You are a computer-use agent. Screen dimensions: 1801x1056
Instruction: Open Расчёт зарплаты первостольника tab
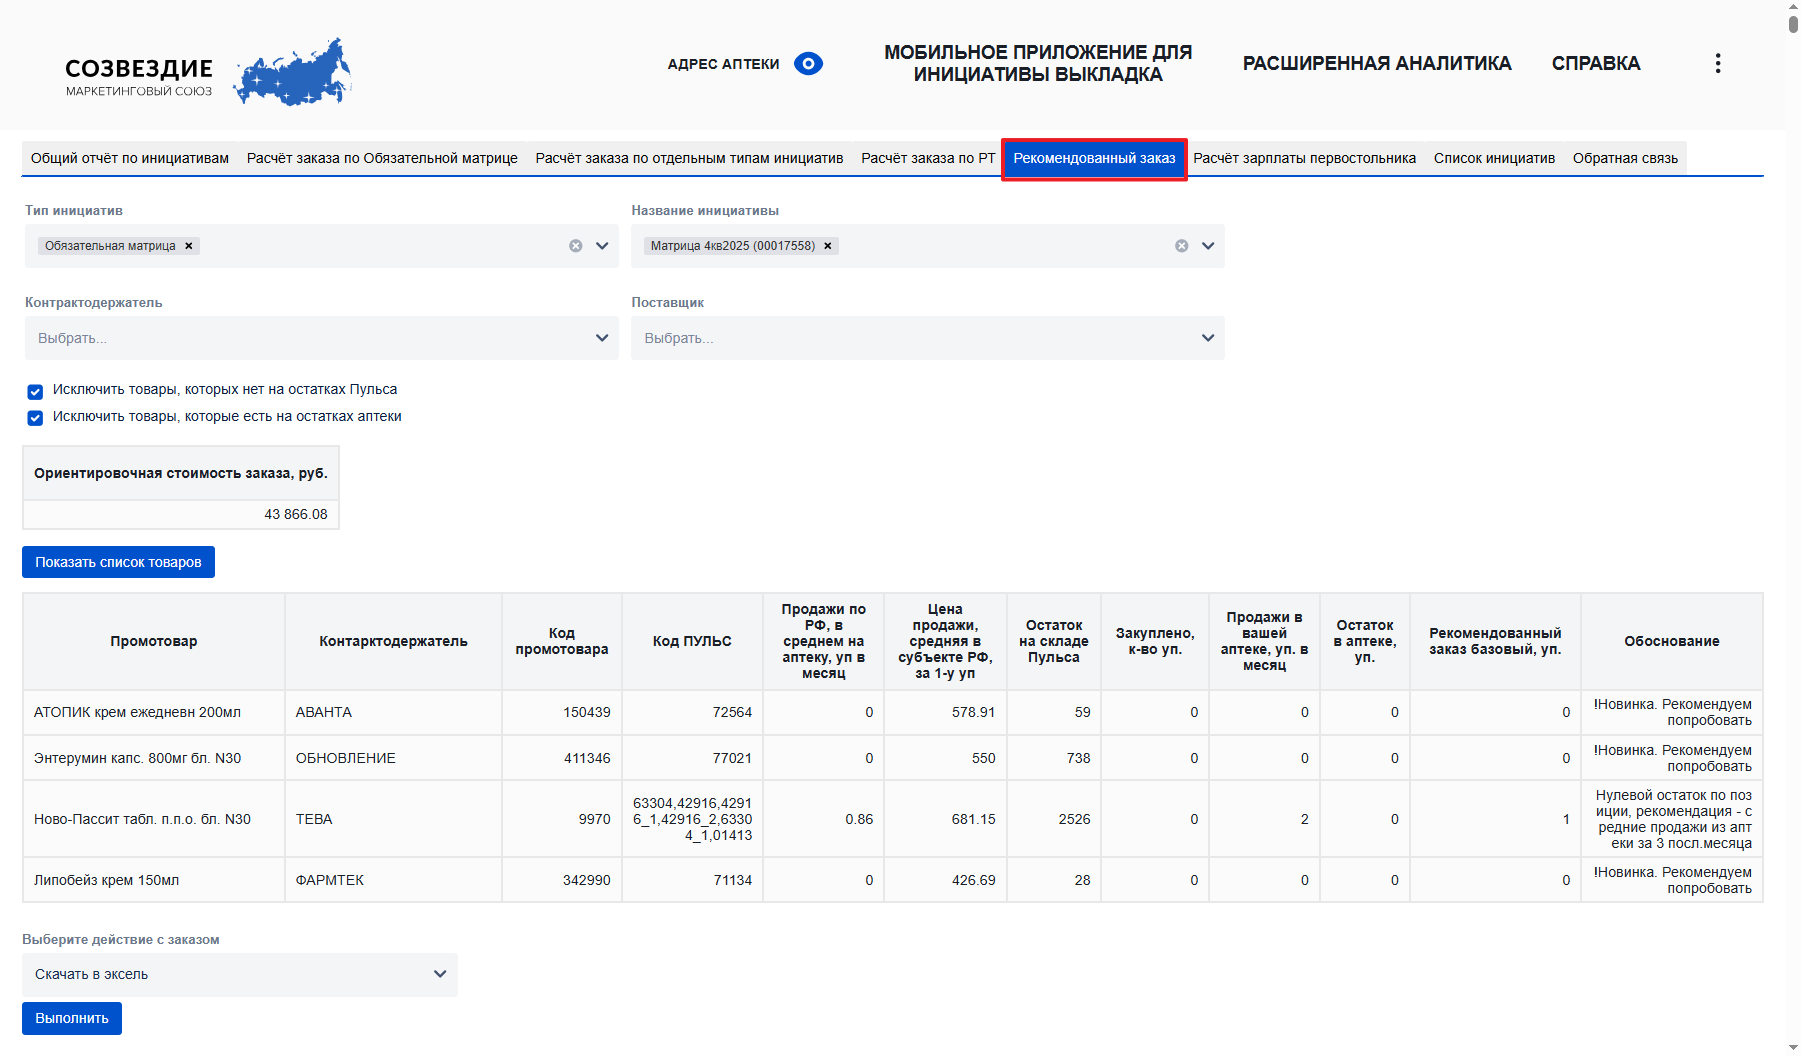coord(1304,158)
